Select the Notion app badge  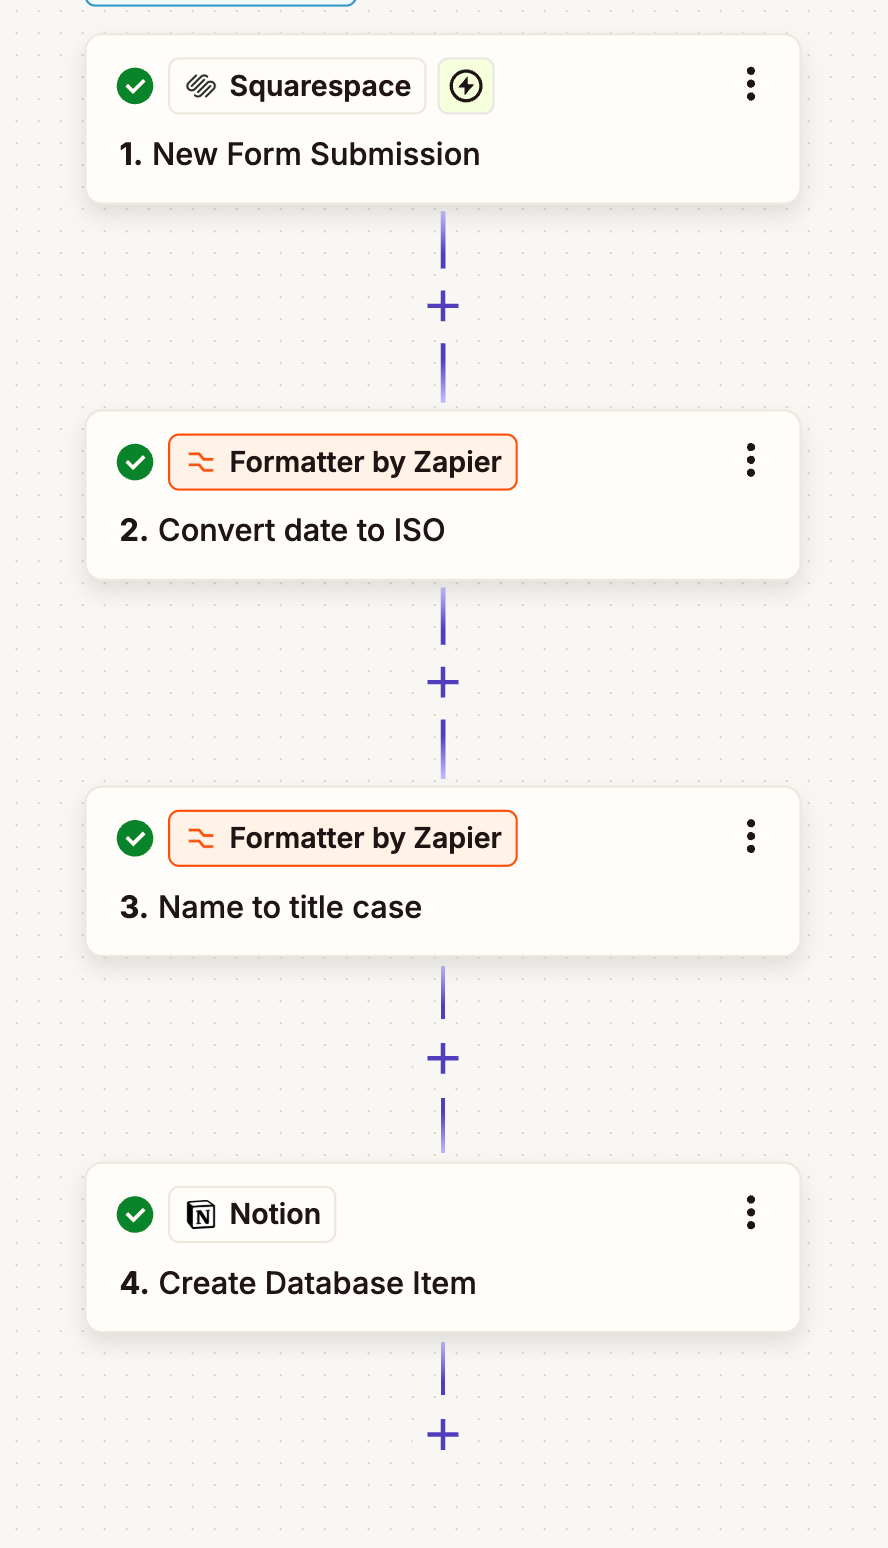point(252,1214)
